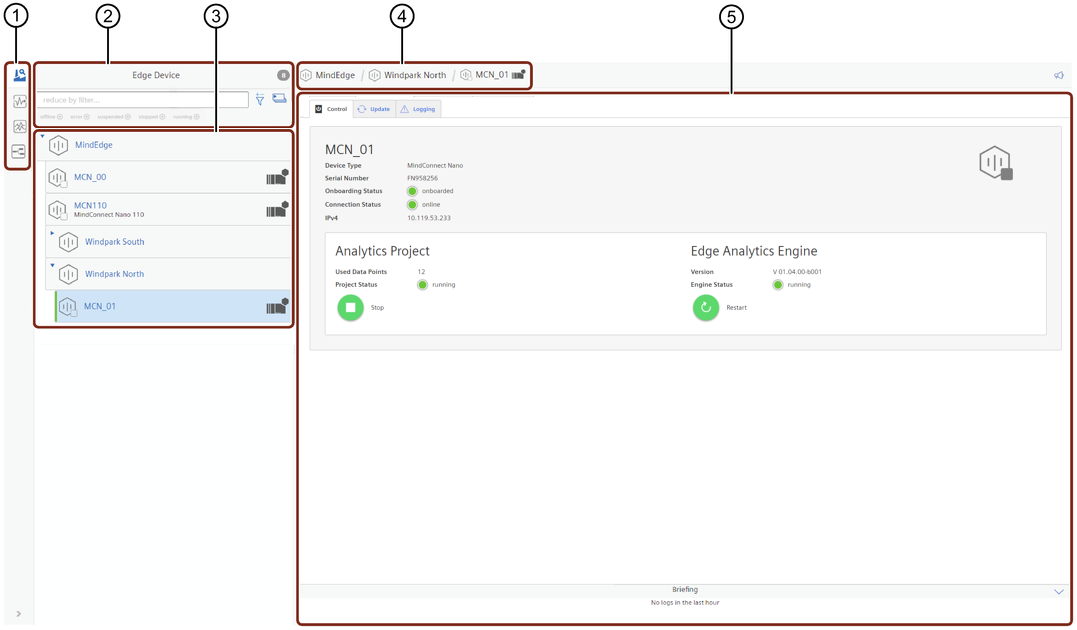Toggle the running filter chip

(x=186, y=117)
